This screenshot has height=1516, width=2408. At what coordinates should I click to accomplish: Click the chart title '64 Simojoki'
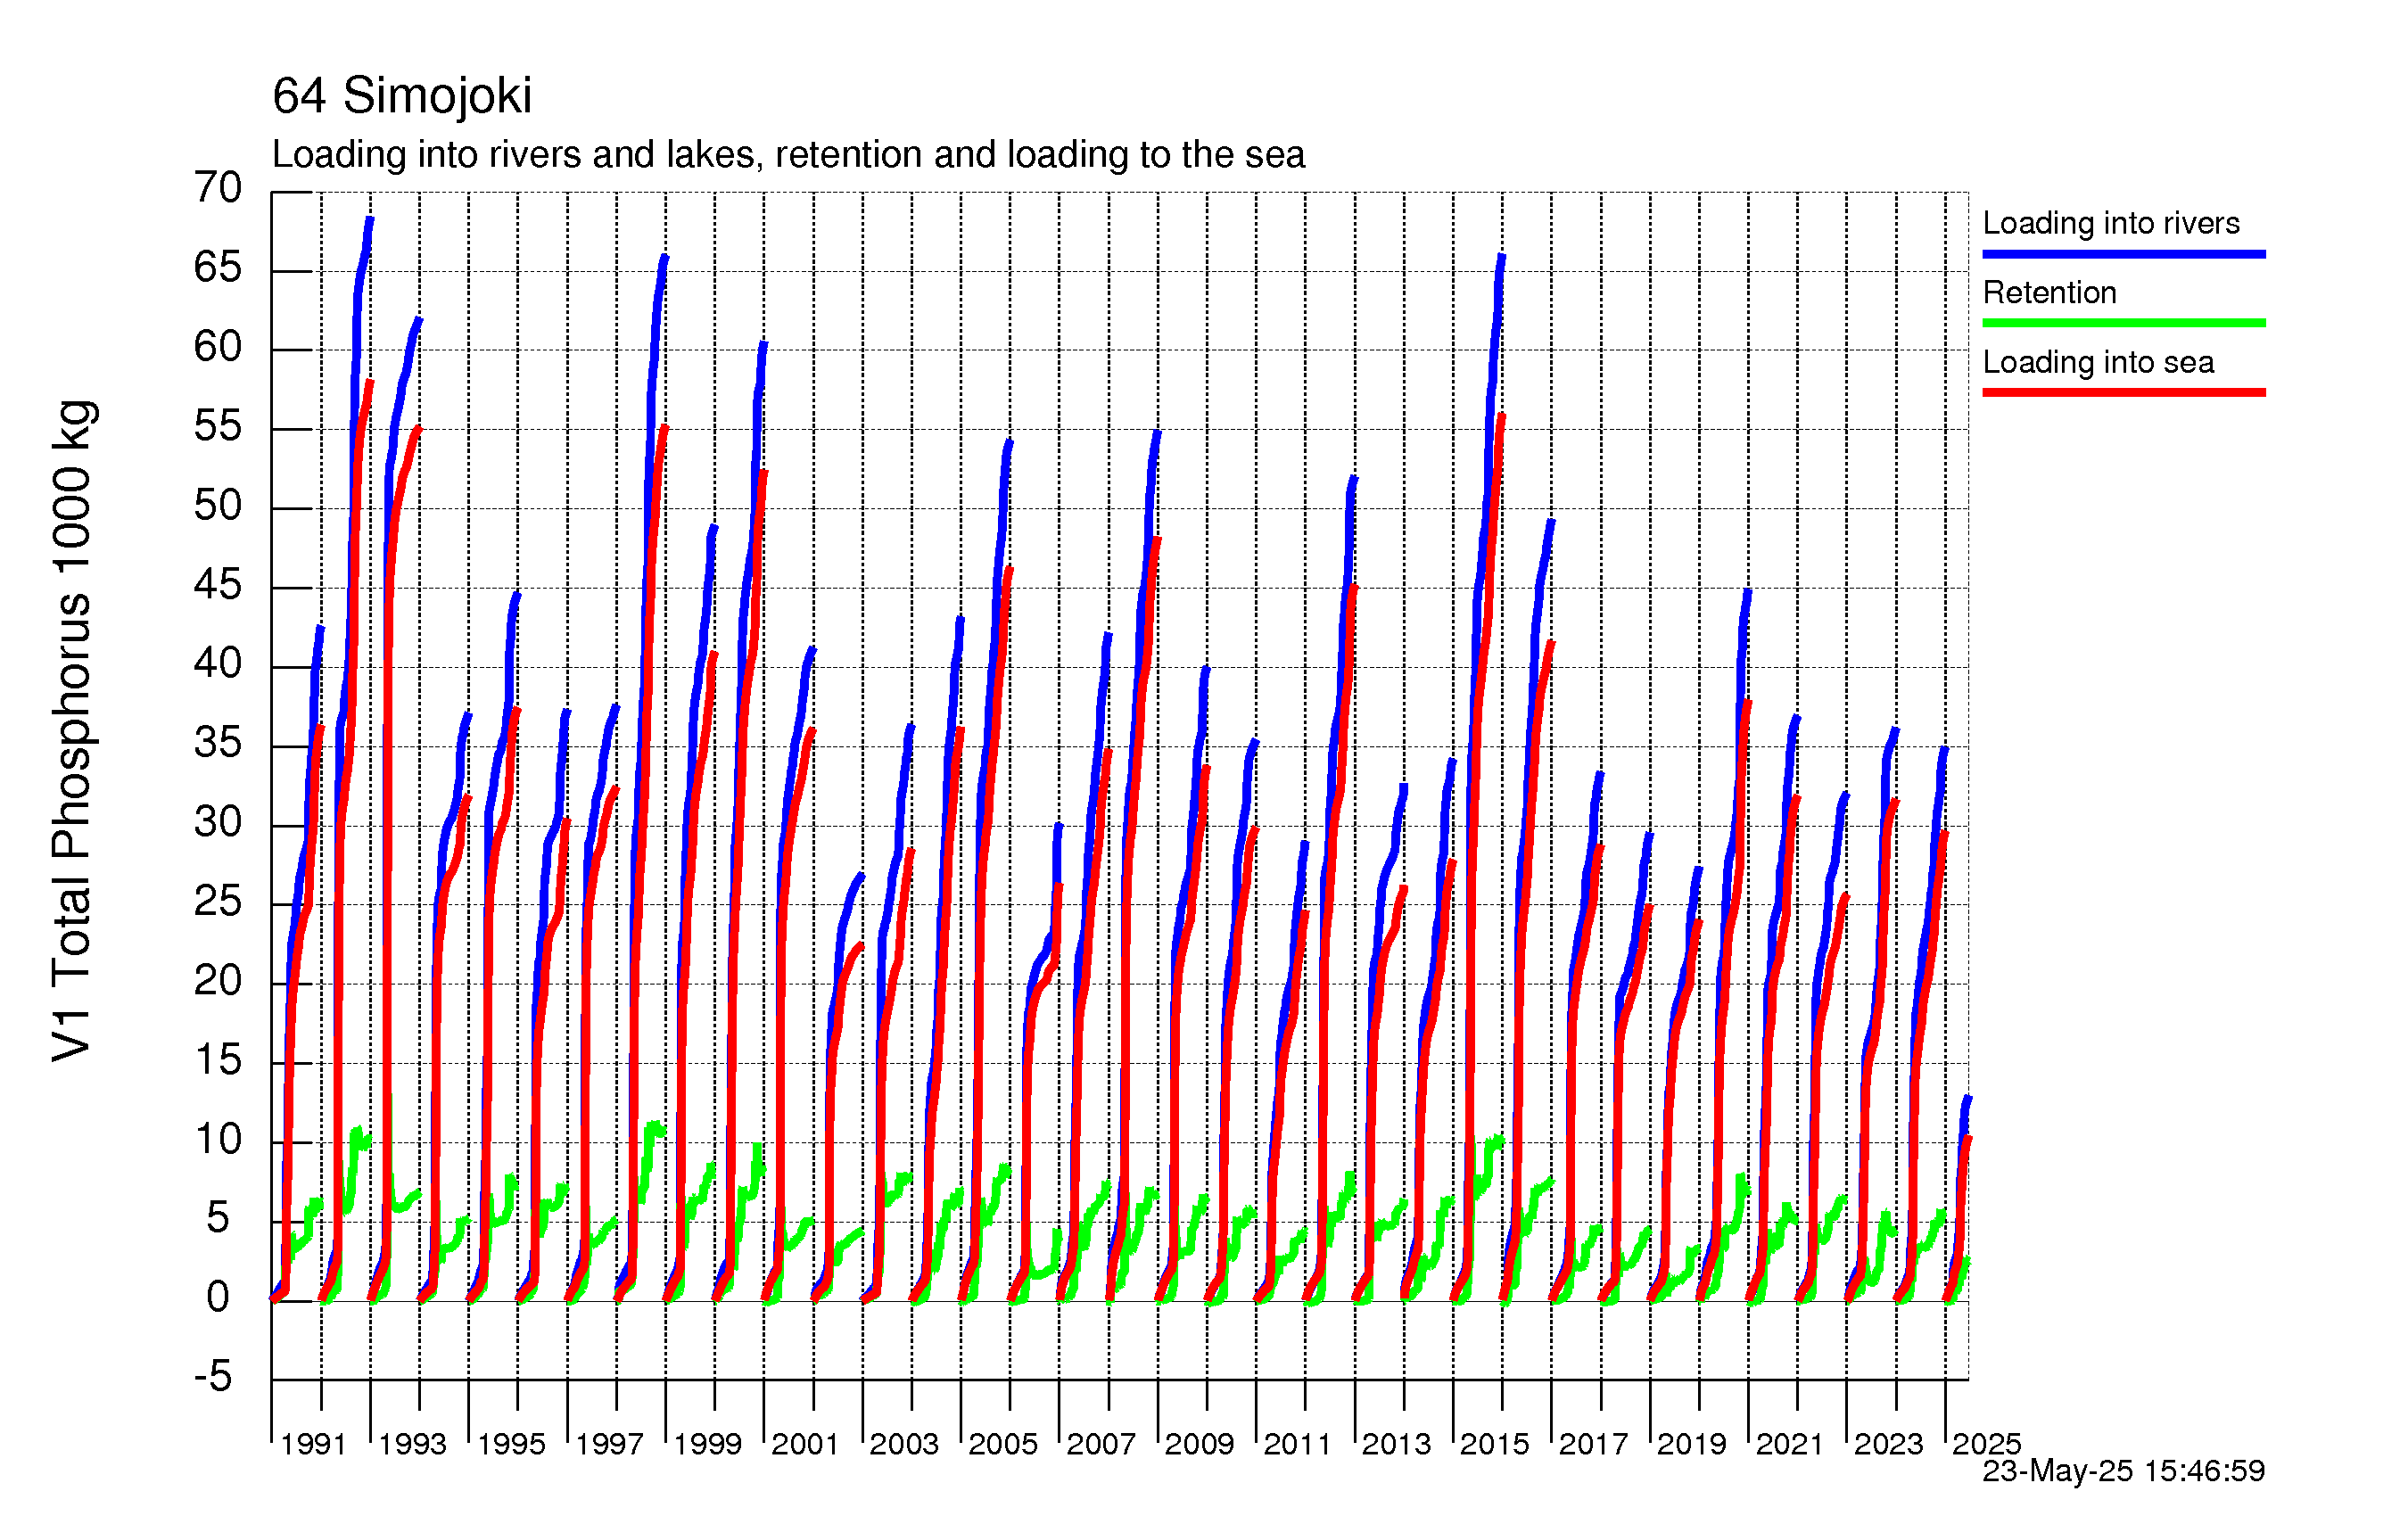click(402, 97)
